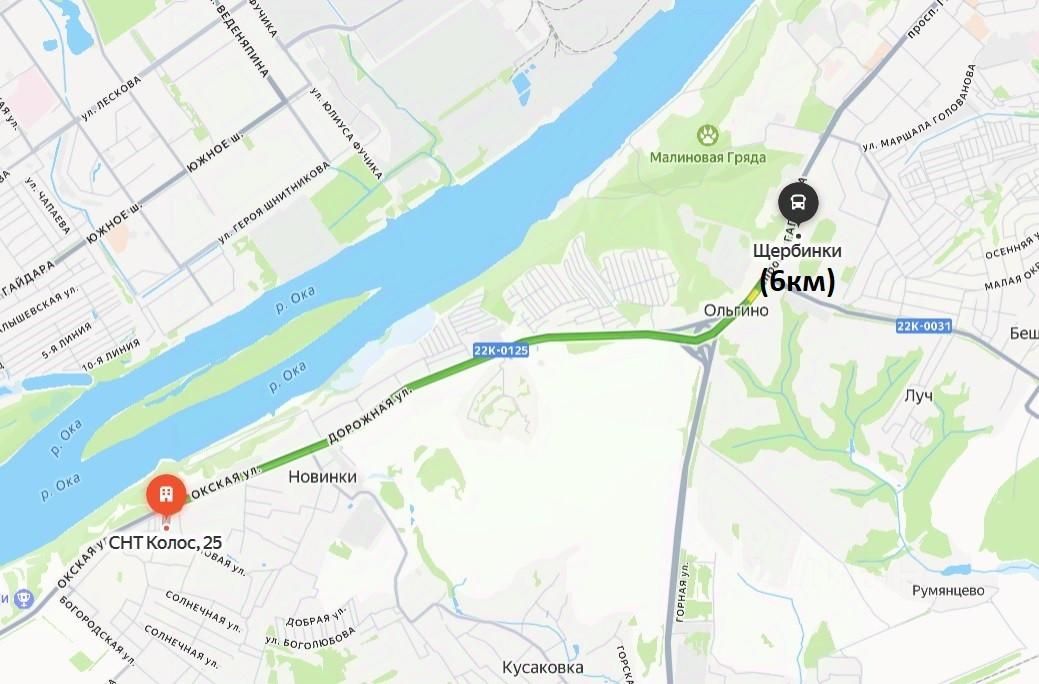Click the 22К-0031 road shield

tap(924, 325)
